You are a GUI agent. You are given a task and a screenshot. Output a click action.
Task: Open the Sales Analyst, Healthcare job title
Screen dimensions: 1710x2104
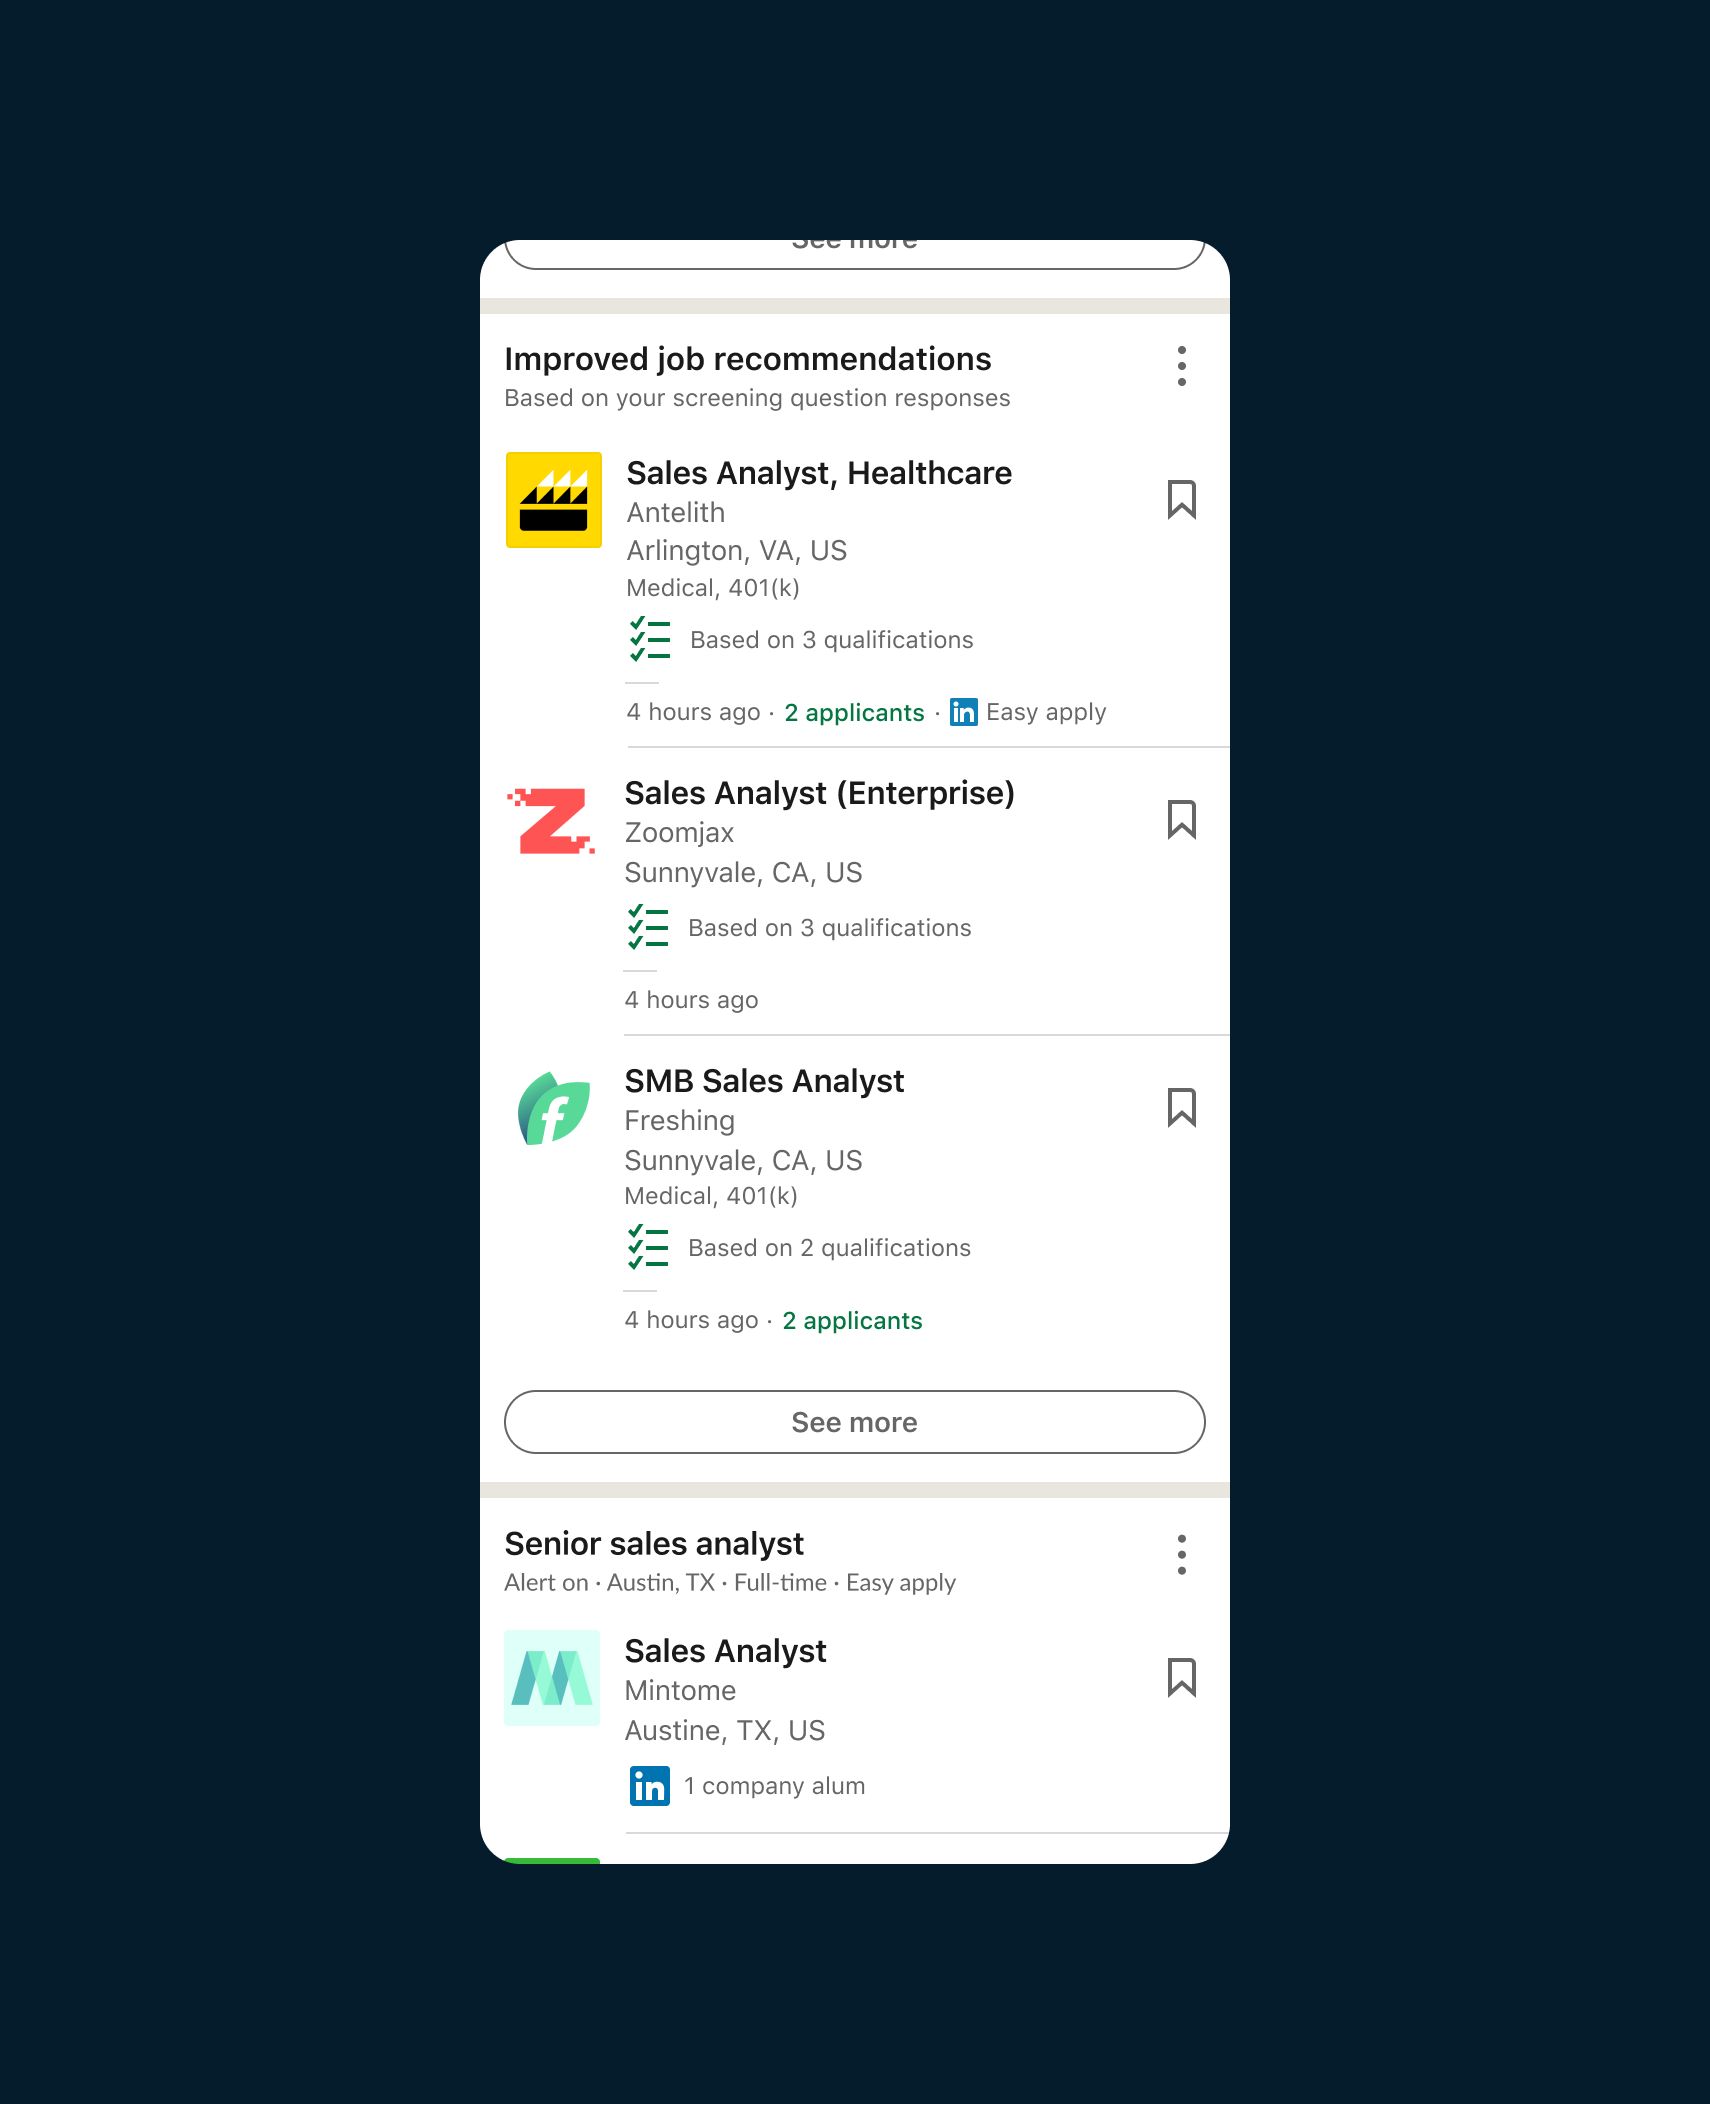pos(819,473)
